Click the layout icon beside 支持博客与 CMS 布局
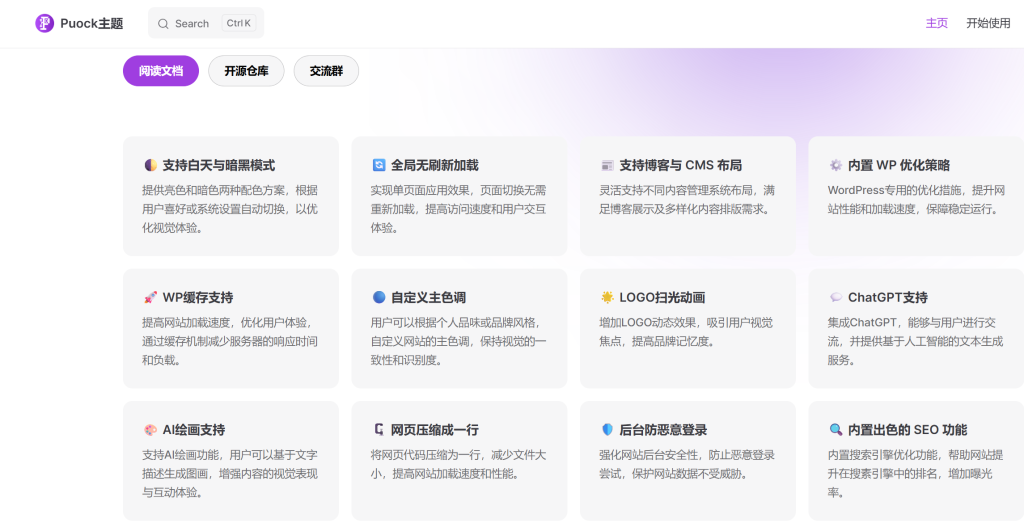1024x523 pixels. 607,165
